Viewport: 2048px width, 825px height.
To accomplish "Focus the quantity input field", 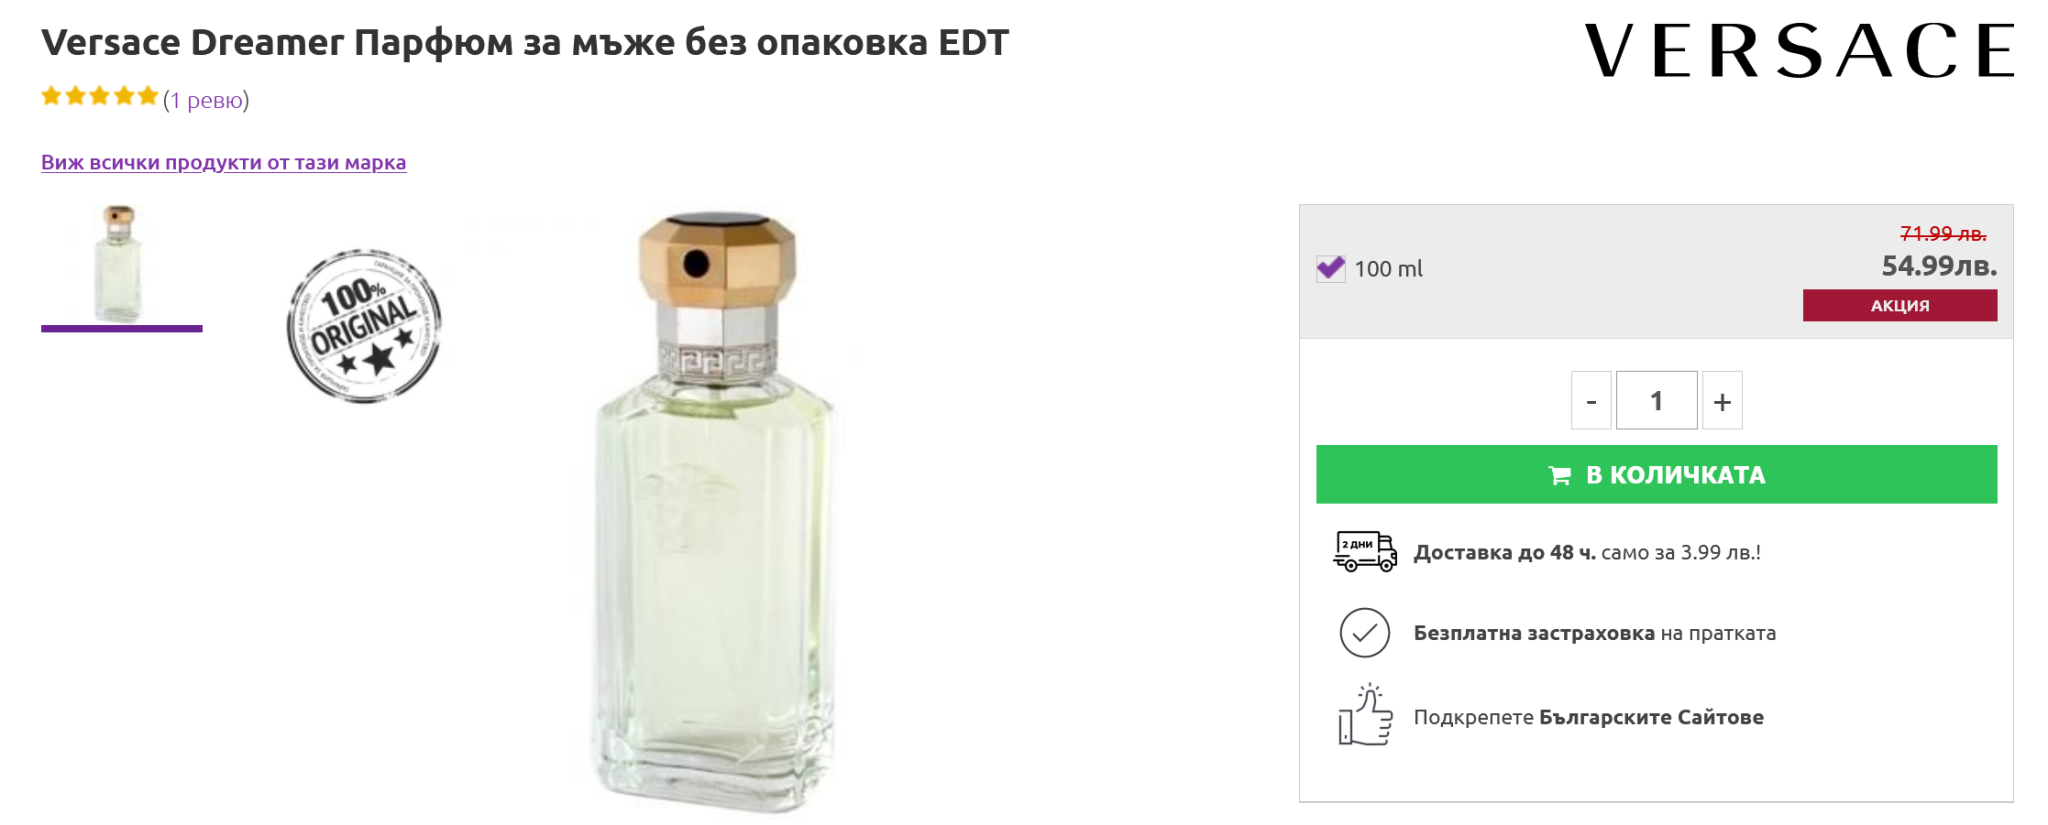I will pos(1656,401).
